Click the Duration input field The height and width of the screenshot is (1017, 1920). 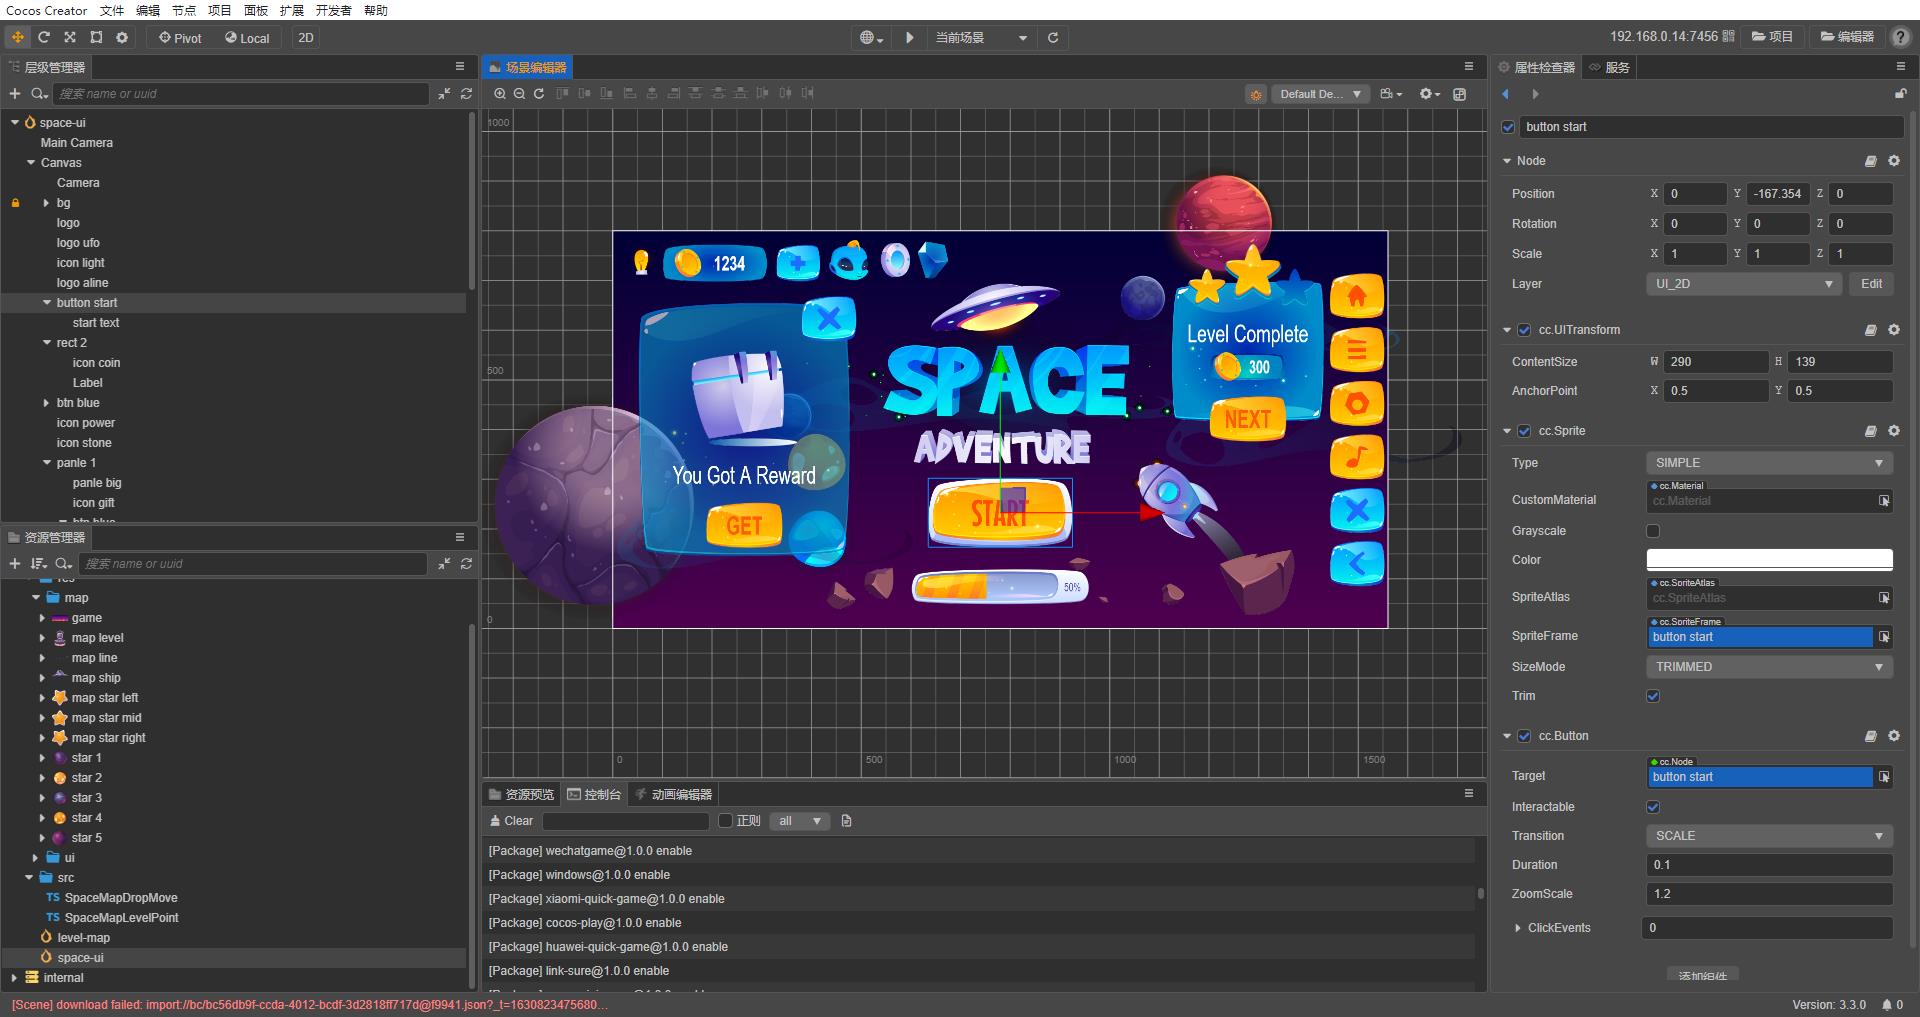[1768, 865]
